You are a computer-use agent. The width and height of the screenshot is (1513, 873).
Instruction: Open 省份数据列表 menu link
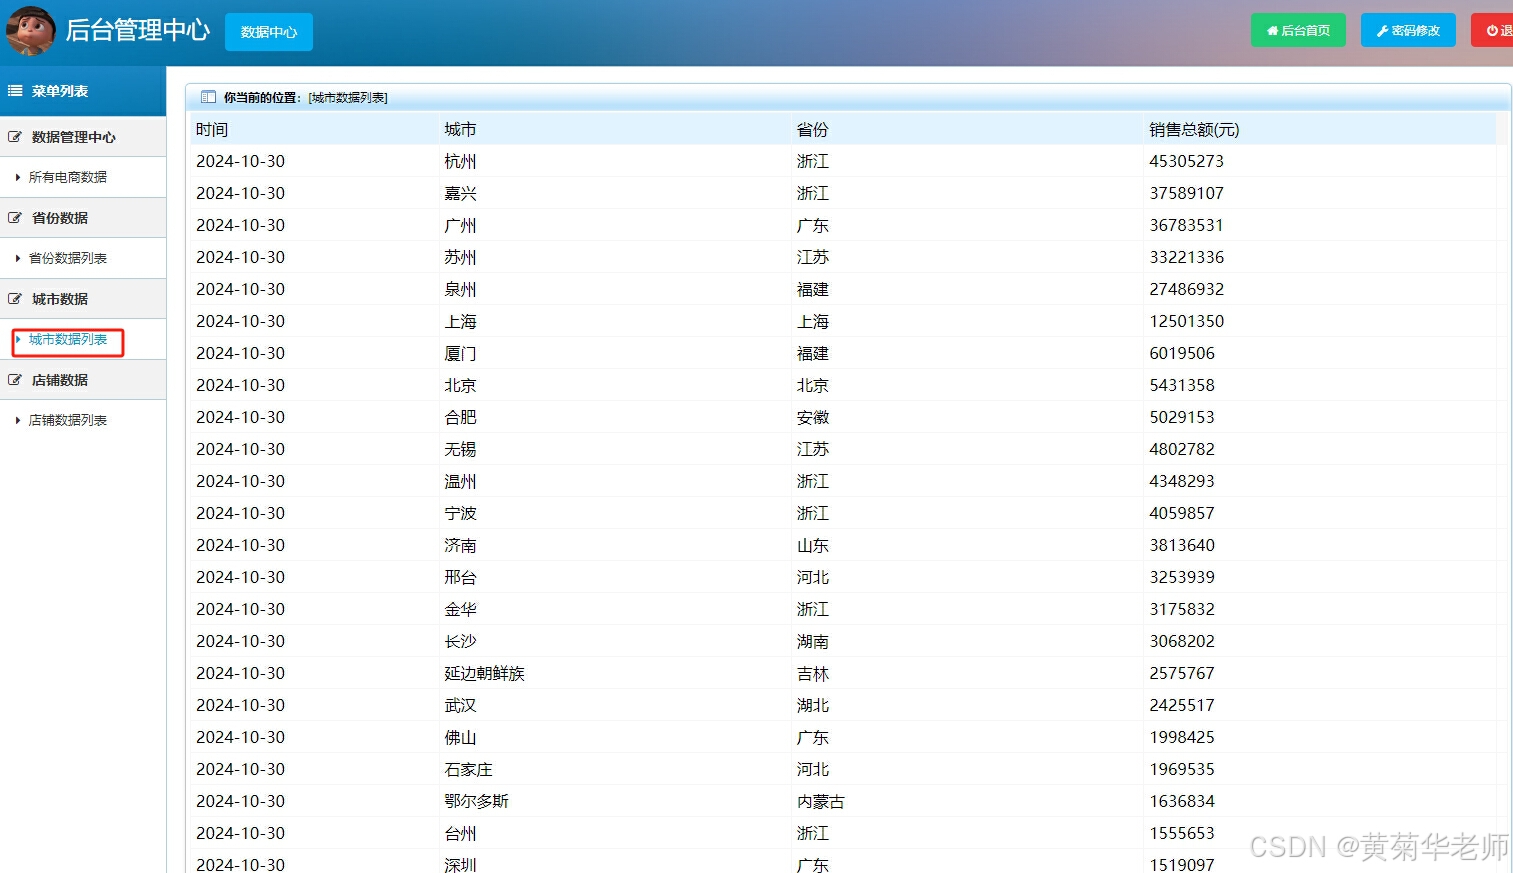point(68,258)
